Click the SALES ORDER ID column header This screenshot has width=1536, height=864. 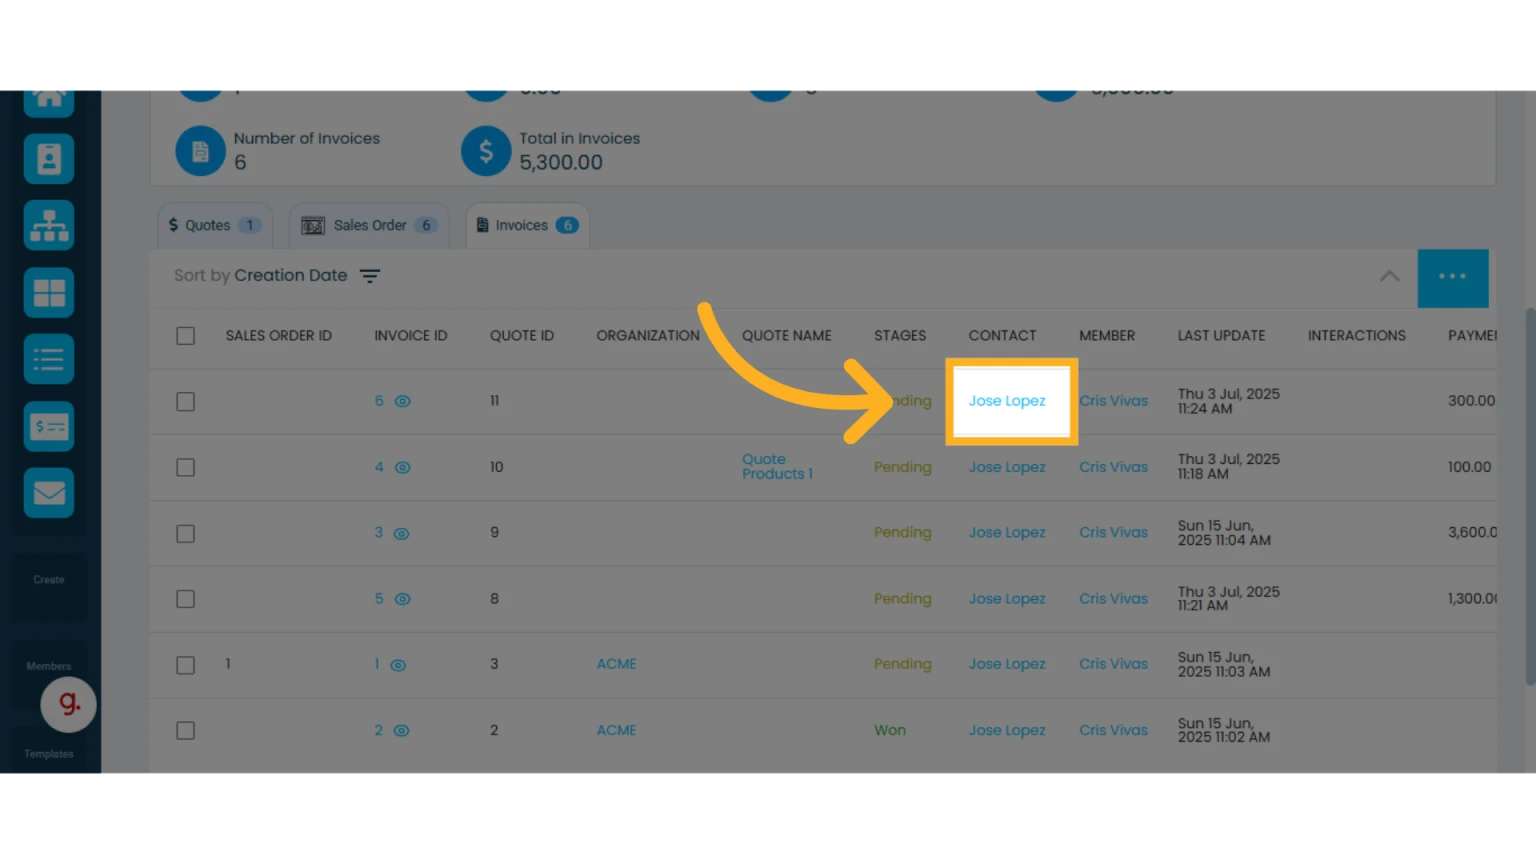point(279,336)
